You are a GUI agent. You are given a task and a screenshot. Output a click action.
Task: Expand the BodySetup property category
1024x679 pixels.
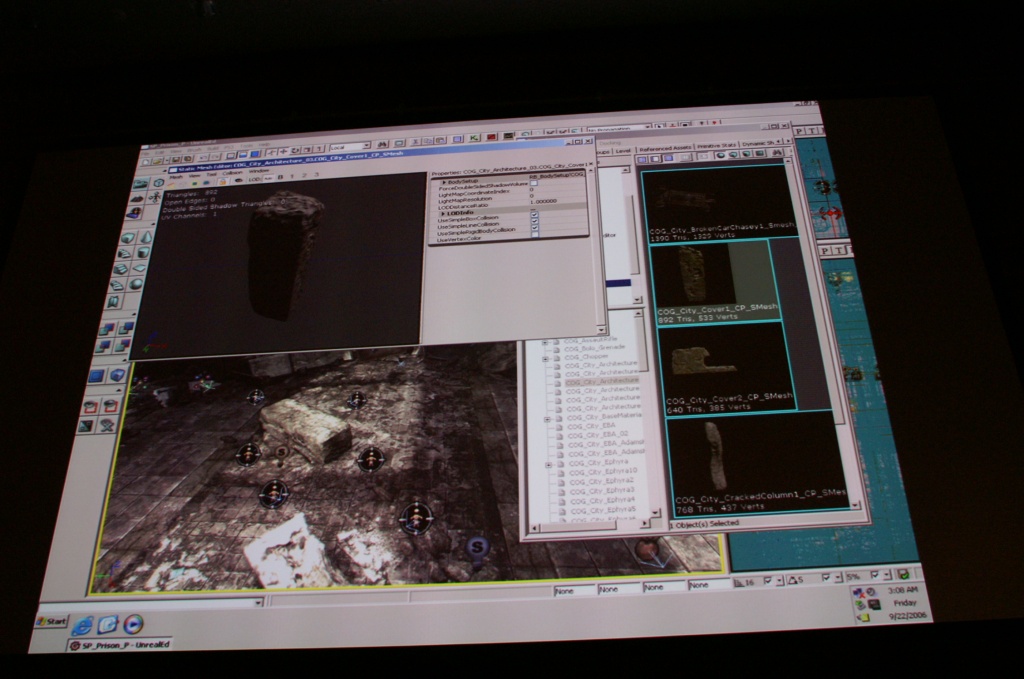445,180
